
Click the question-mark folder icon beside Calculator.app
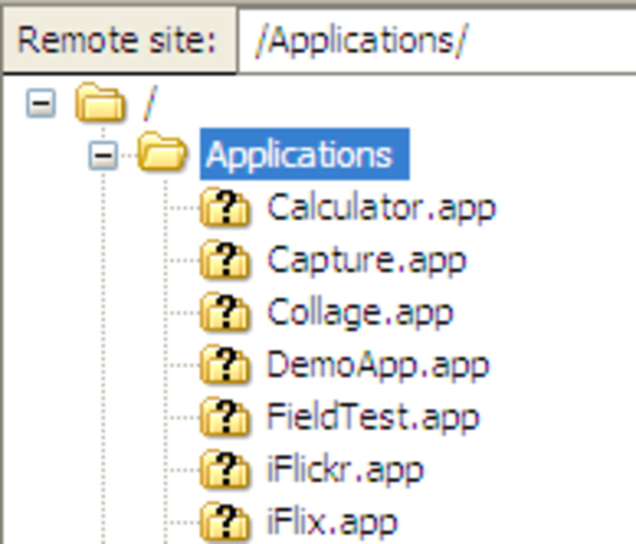coord(225,208)
